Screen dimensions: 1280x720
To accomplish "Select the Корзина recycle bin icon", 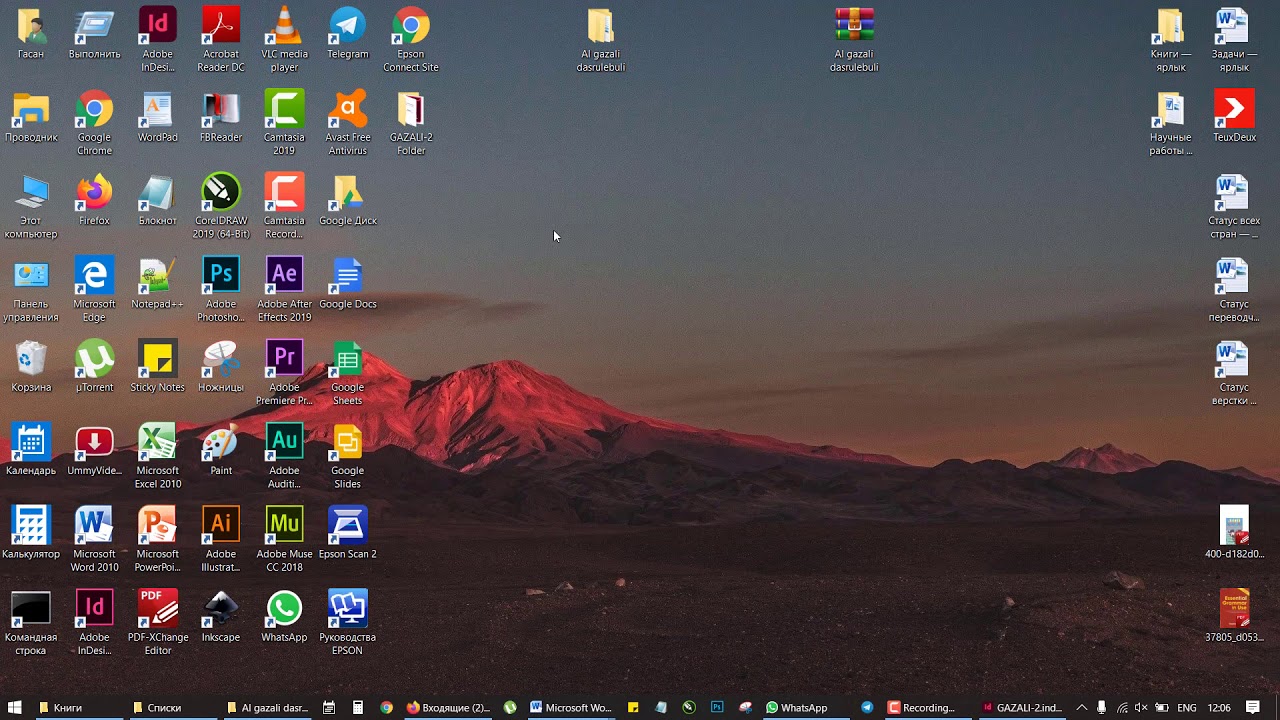I will pos(31,367).
